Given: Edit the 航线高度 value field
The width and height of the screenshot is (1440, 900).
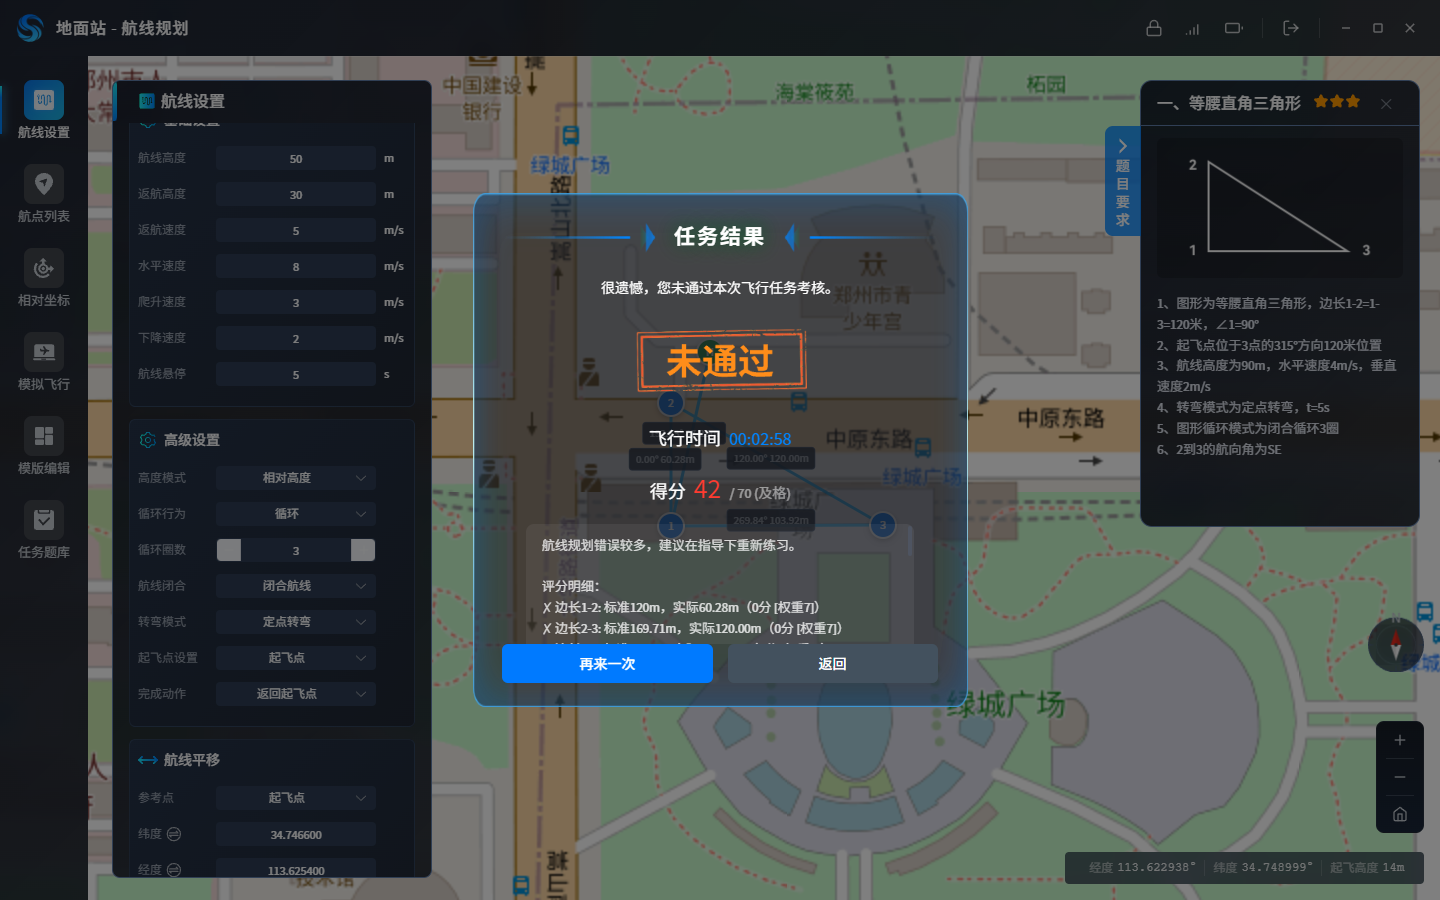Looking at the screenshot, I should 296,158.
